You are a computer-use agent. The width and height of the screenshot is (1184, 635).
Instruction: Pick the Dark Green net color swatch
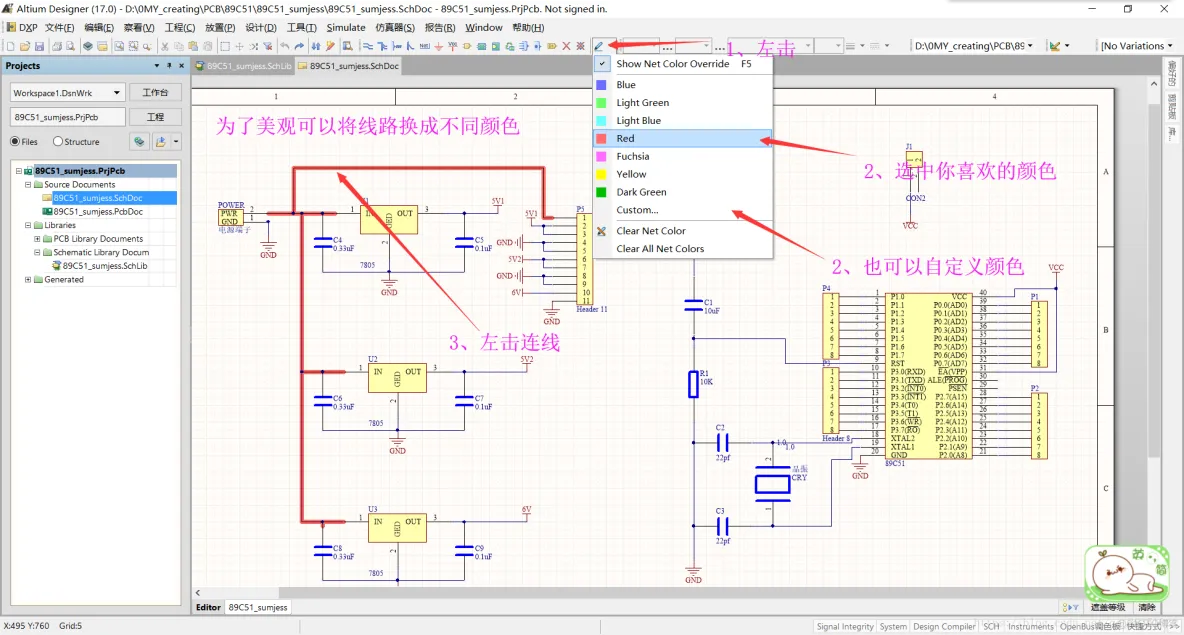(x=601, y=193)
